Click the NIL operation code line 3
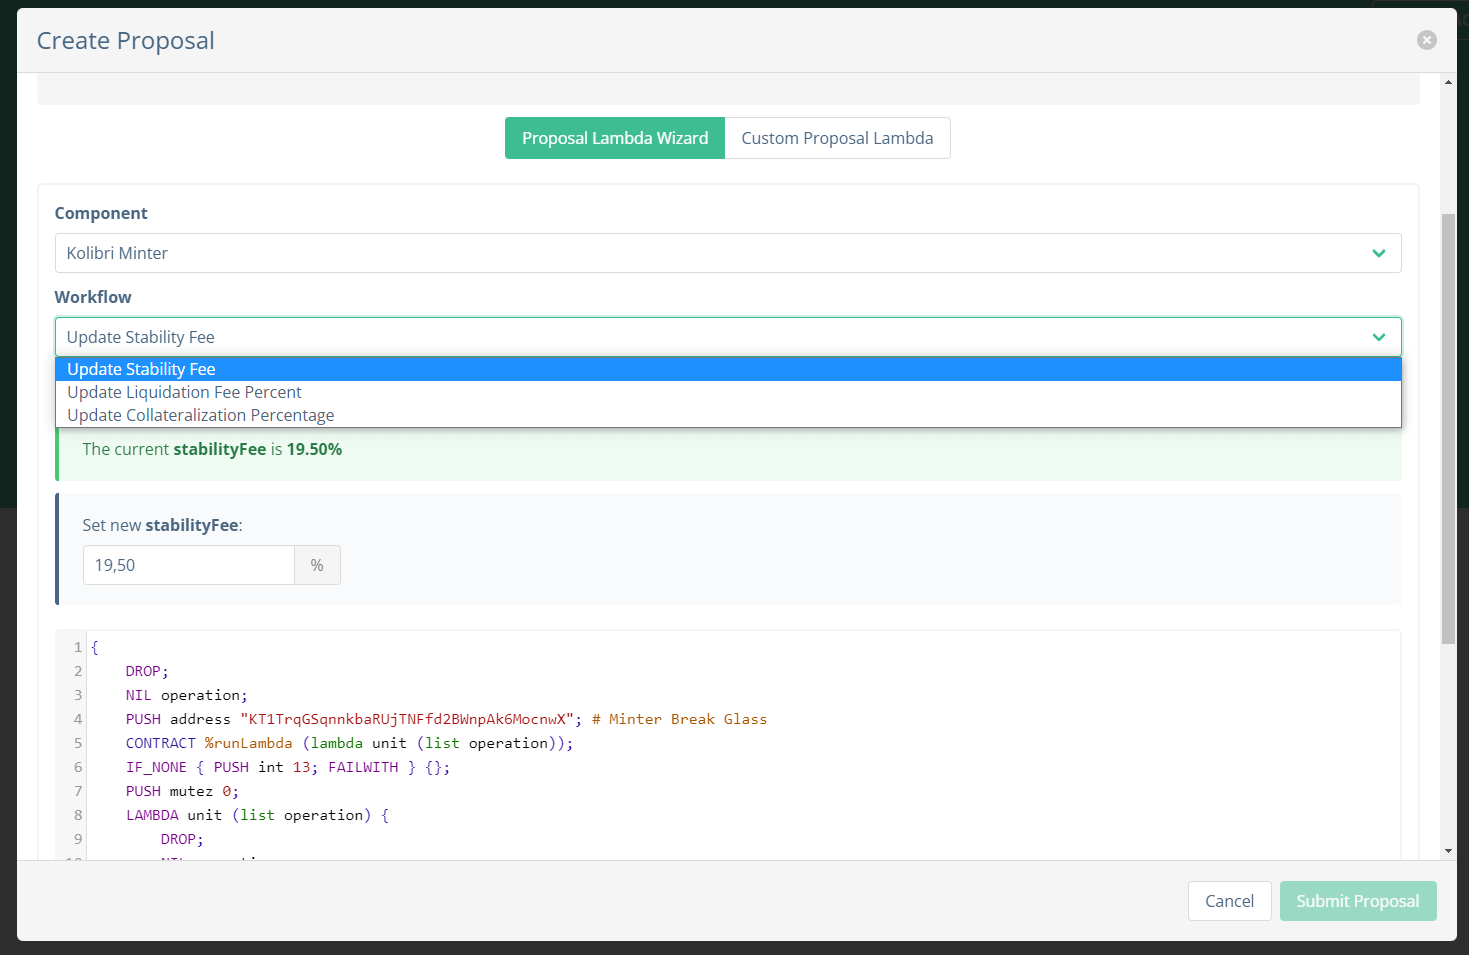Screen dimensions: 1469x955 (x=186, y=695)
